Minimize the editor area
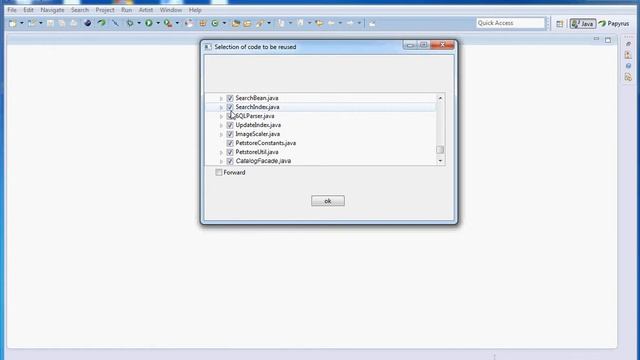The image size is (640, 360). tap(596, 39)
